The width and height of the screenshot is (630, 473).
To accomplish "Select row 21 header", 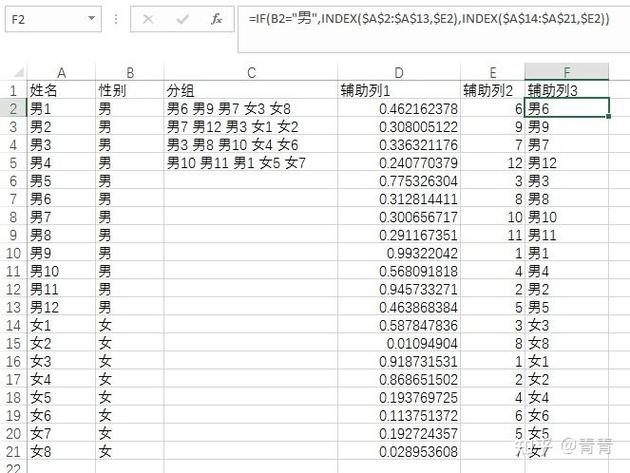I will (x=13, y=452).
